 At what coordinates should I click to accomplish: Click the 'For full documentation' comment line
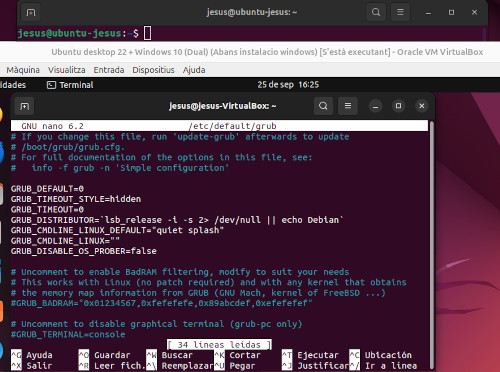click(162, 157)
